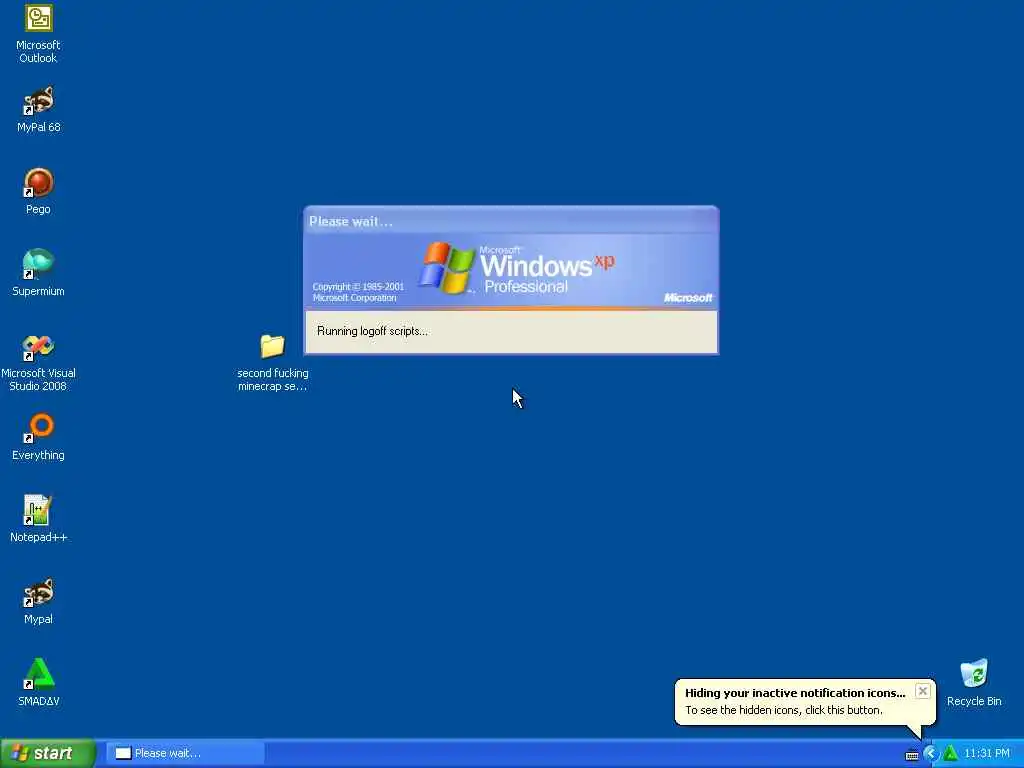The image size is (1024, 768).
Task: Open the Microsoft Outlook desktop icon
Action: (38, 34)
